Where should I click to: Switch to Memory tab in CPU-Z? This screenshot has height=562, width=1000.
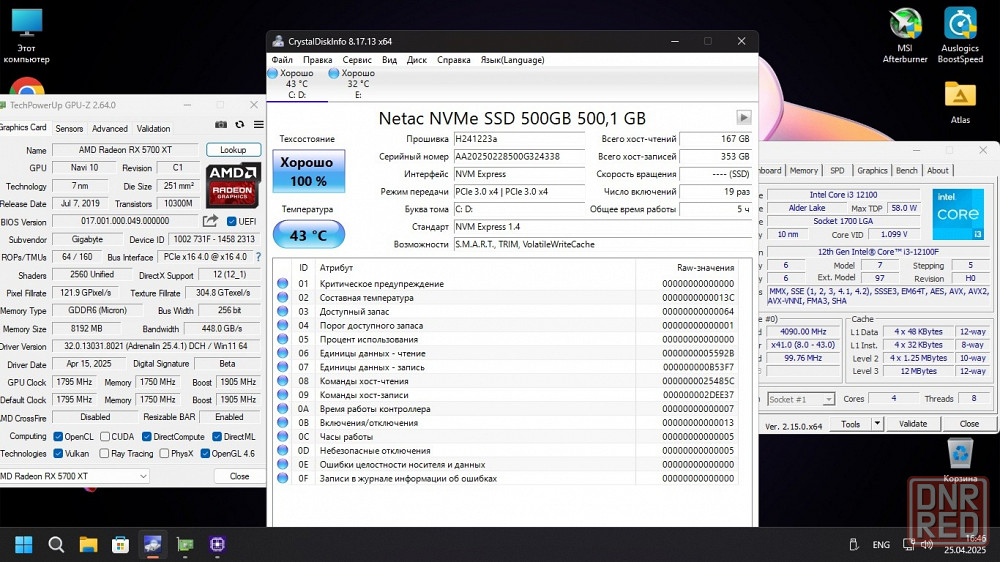click(804, 170)
